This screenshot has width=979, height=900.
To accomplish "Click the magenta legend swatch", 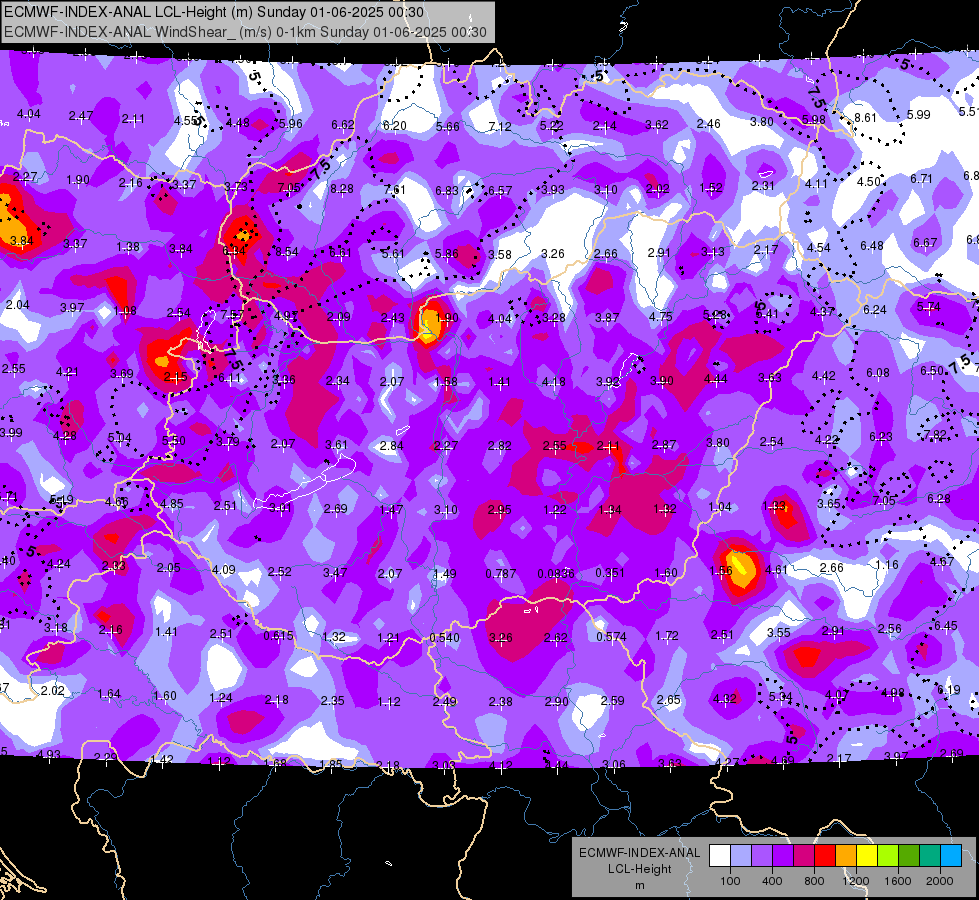I will point(804,856).
